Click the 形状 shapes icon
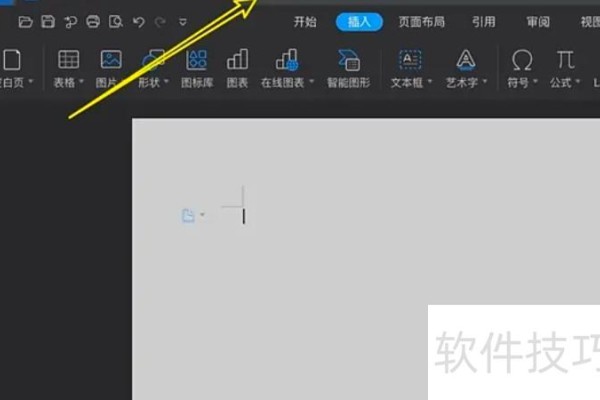Image resolution: width=600 pixels, height=400 pixels. click(153, 60)
